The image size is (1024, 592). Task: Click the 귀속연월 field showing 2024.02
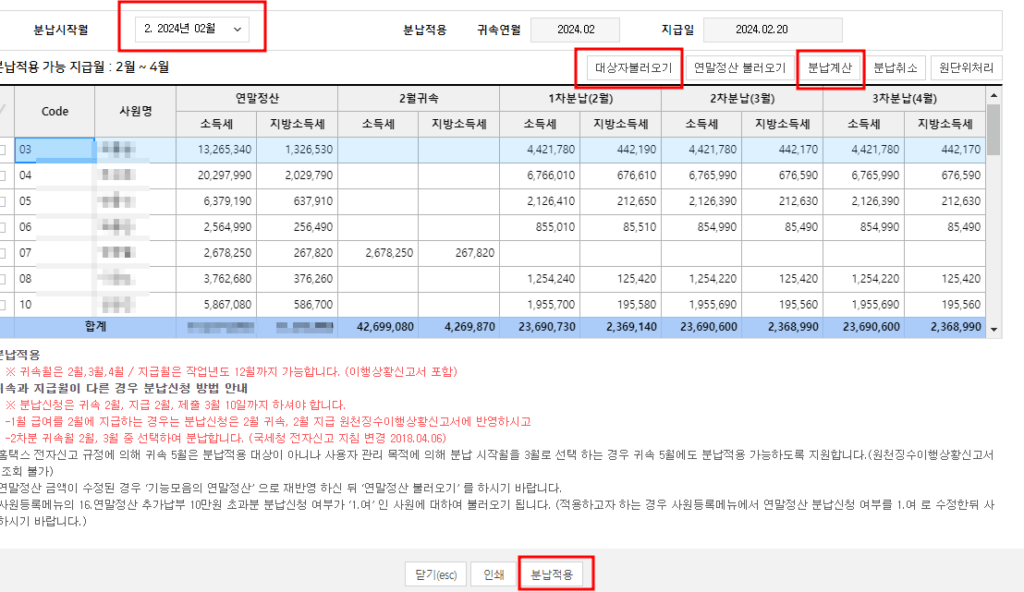tap(574, 30)
